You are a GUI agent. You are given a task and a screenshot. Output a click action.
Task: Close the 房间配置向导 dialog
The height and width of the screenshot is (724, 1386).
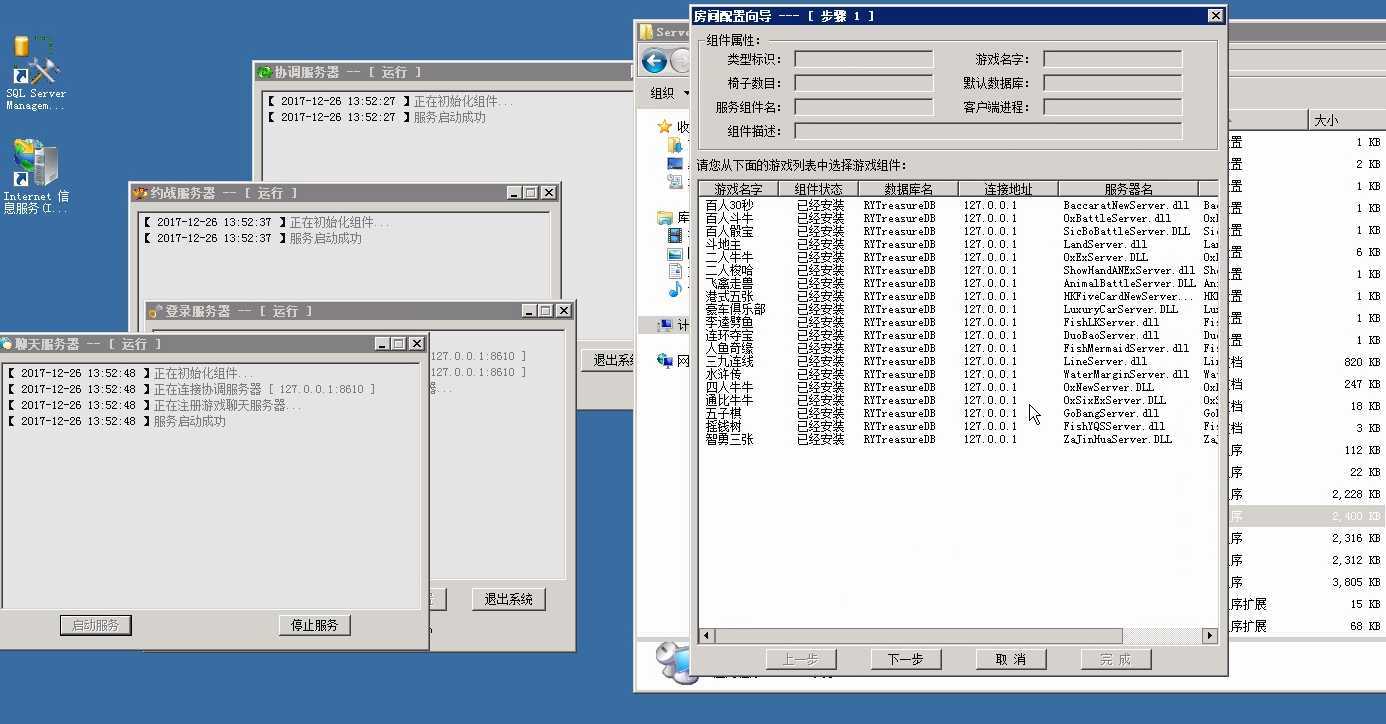(x=1215, y=16)
